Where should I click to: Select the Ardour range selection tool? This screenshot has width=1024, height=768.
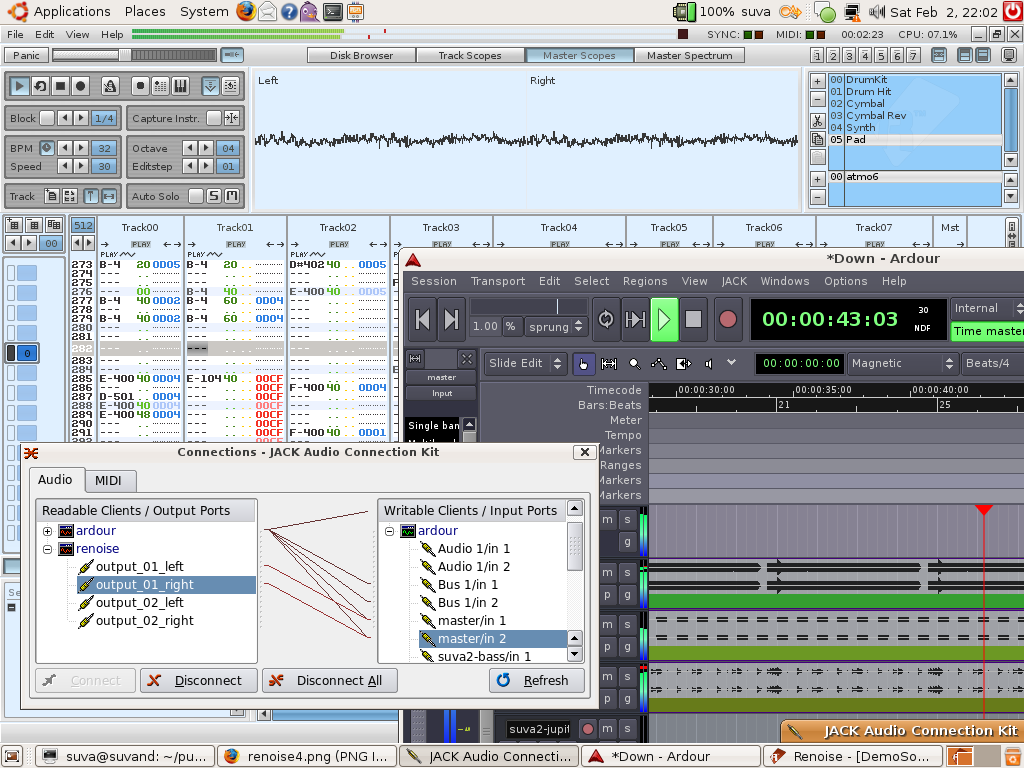(x=609, y=364)
